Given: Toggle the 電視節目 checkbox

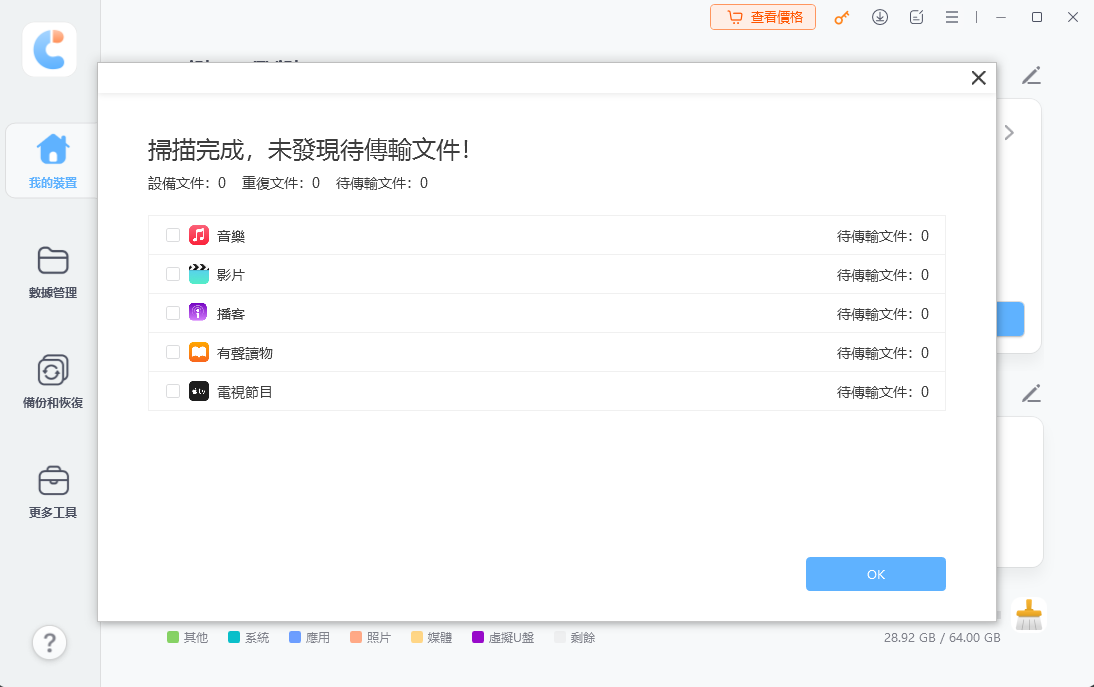Looking at the screenshot, I should [x=172, y=391].
